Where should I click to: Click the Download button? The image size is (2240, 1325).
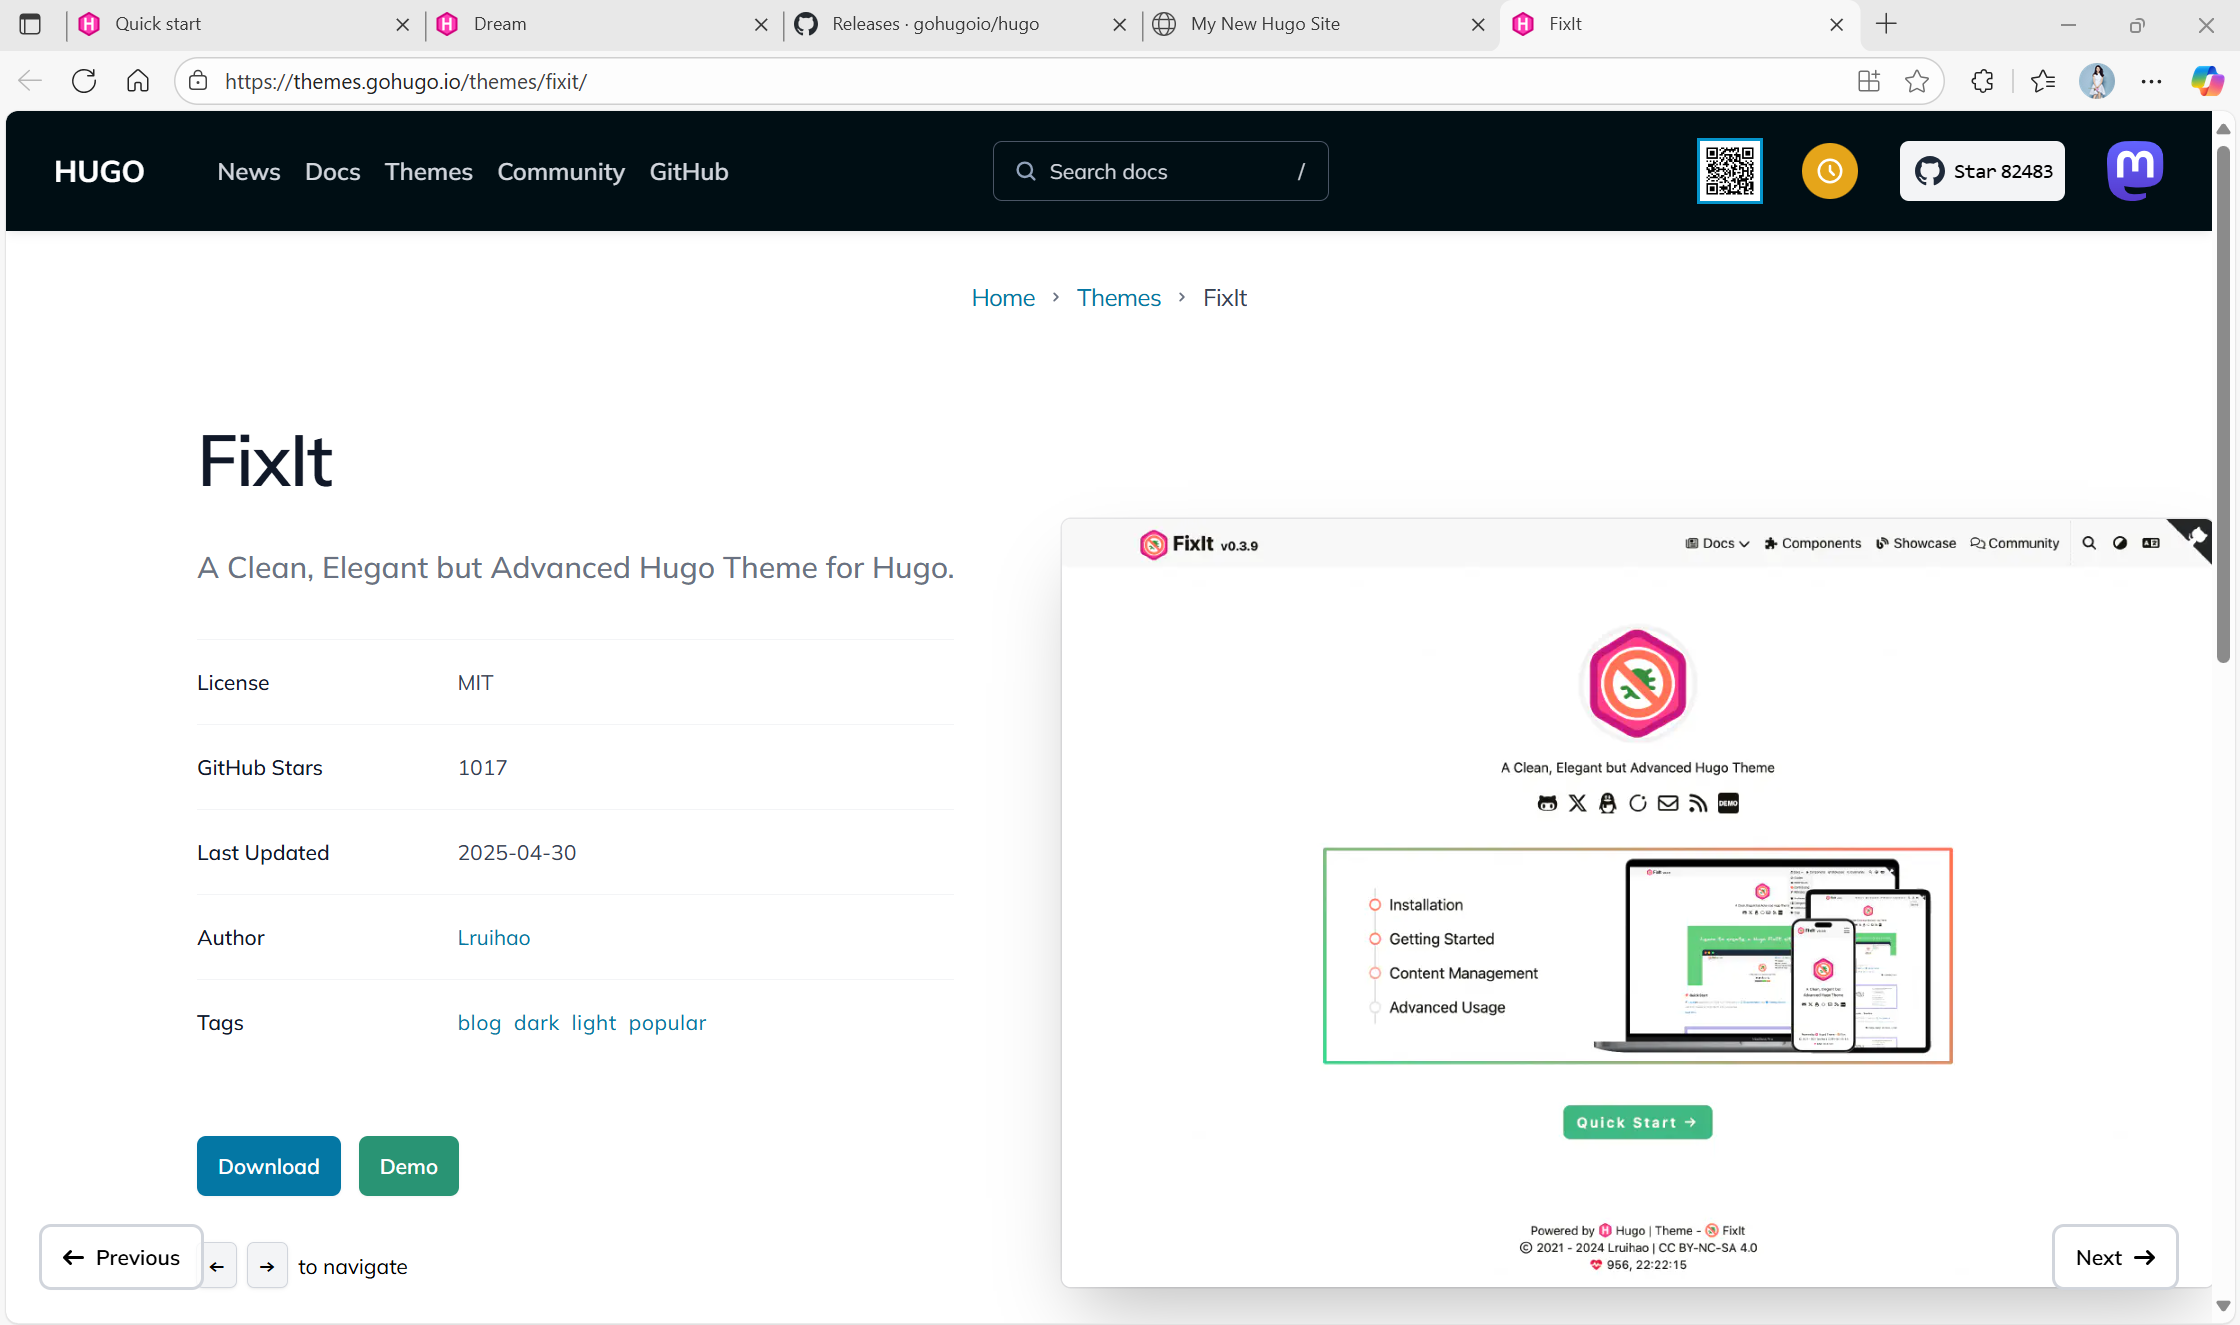pos(269,1166)
